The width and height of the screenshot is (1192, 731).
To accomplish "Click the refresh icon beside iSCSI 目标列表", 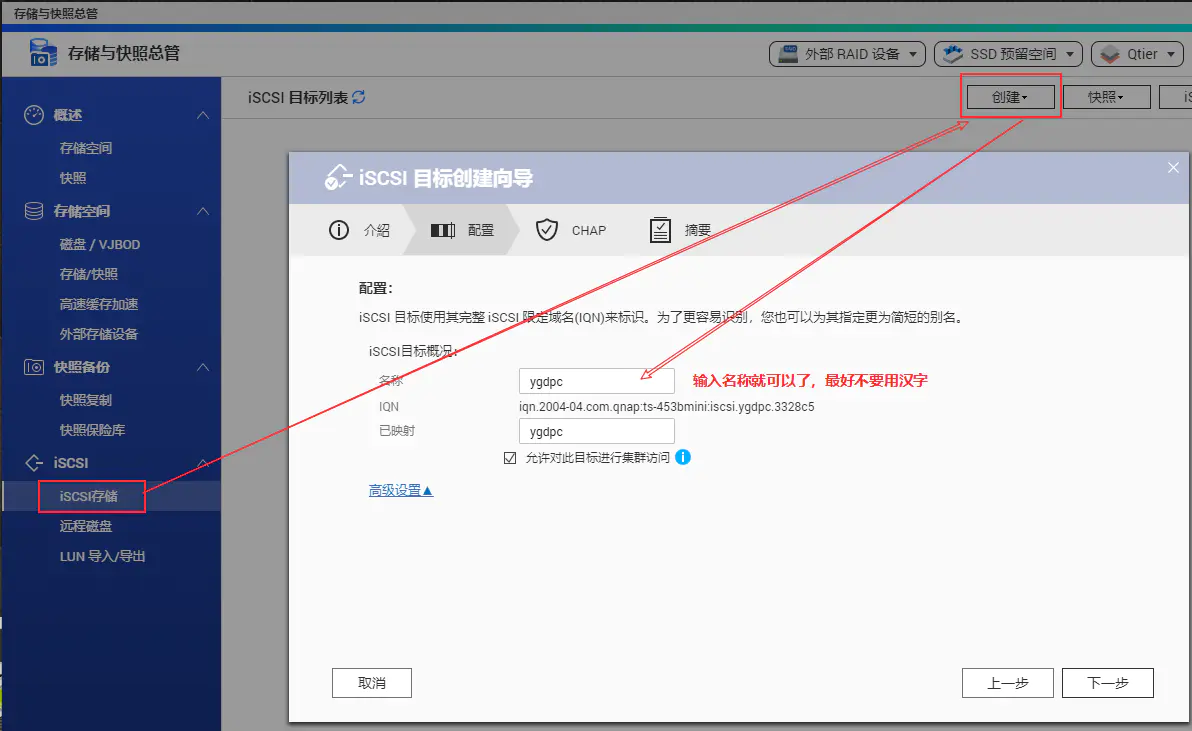I will pos(359,97).
